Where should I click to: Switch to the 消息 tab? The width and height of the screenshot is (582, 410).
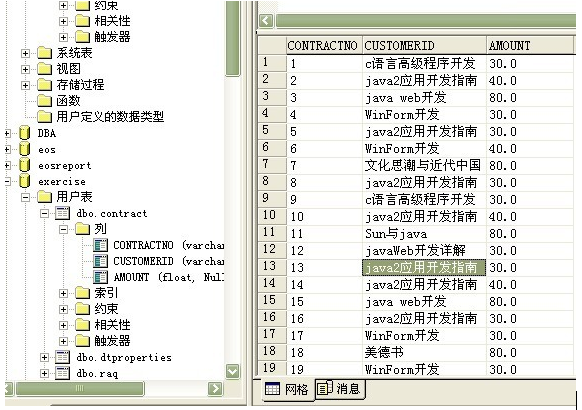coord(340,389)
